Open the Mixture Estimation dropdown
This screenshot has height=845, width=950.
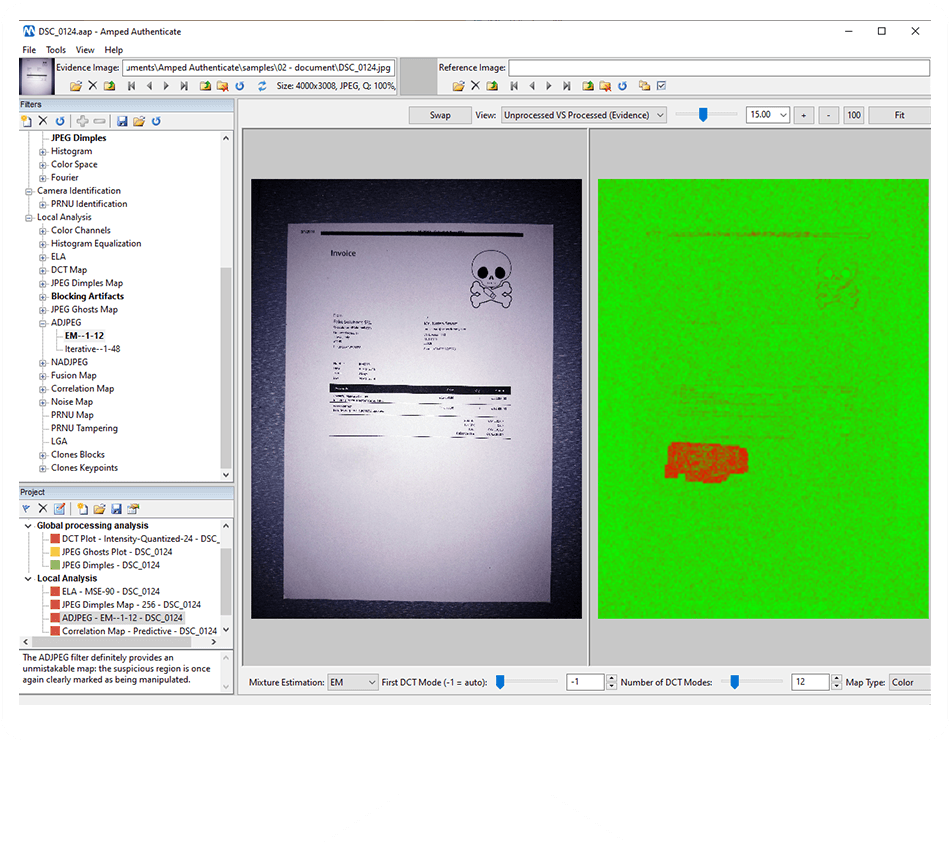pos(353,682)
